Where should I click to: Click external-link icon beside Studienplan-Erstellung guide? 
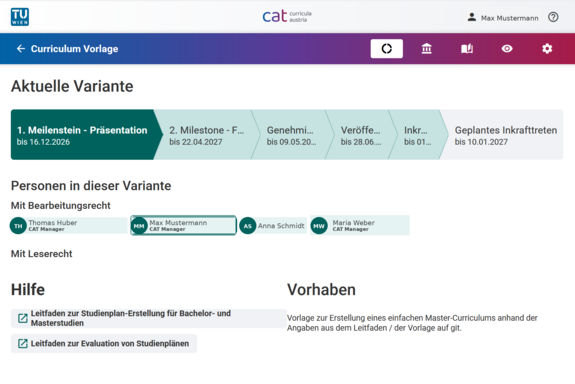(23, 318)
